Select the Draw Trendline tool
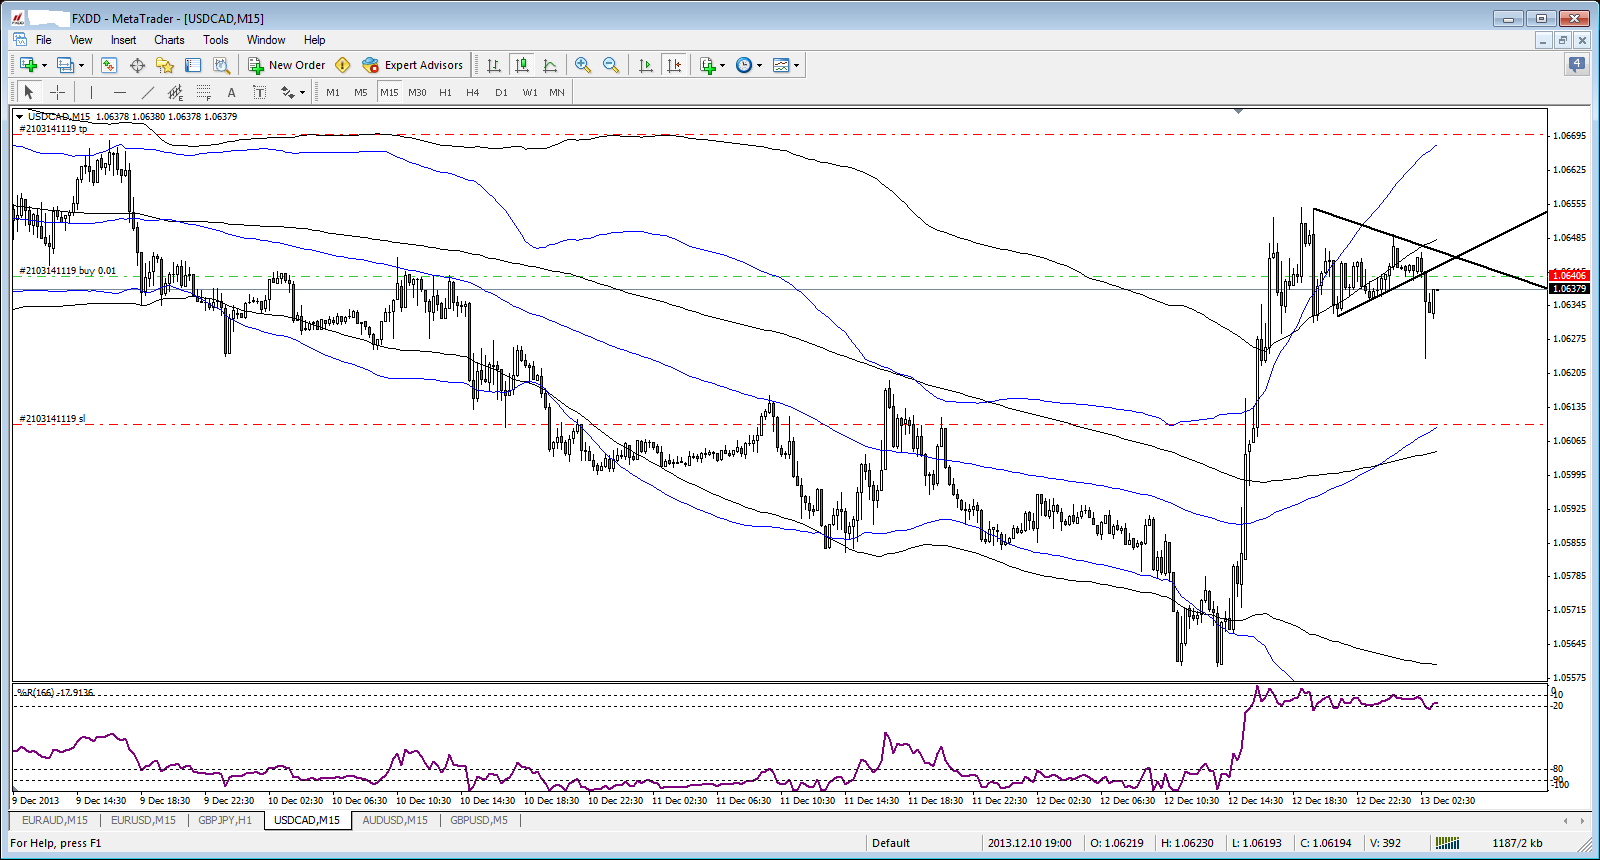Viewport: 1600px width, 860px height. [x=148, y=92]
